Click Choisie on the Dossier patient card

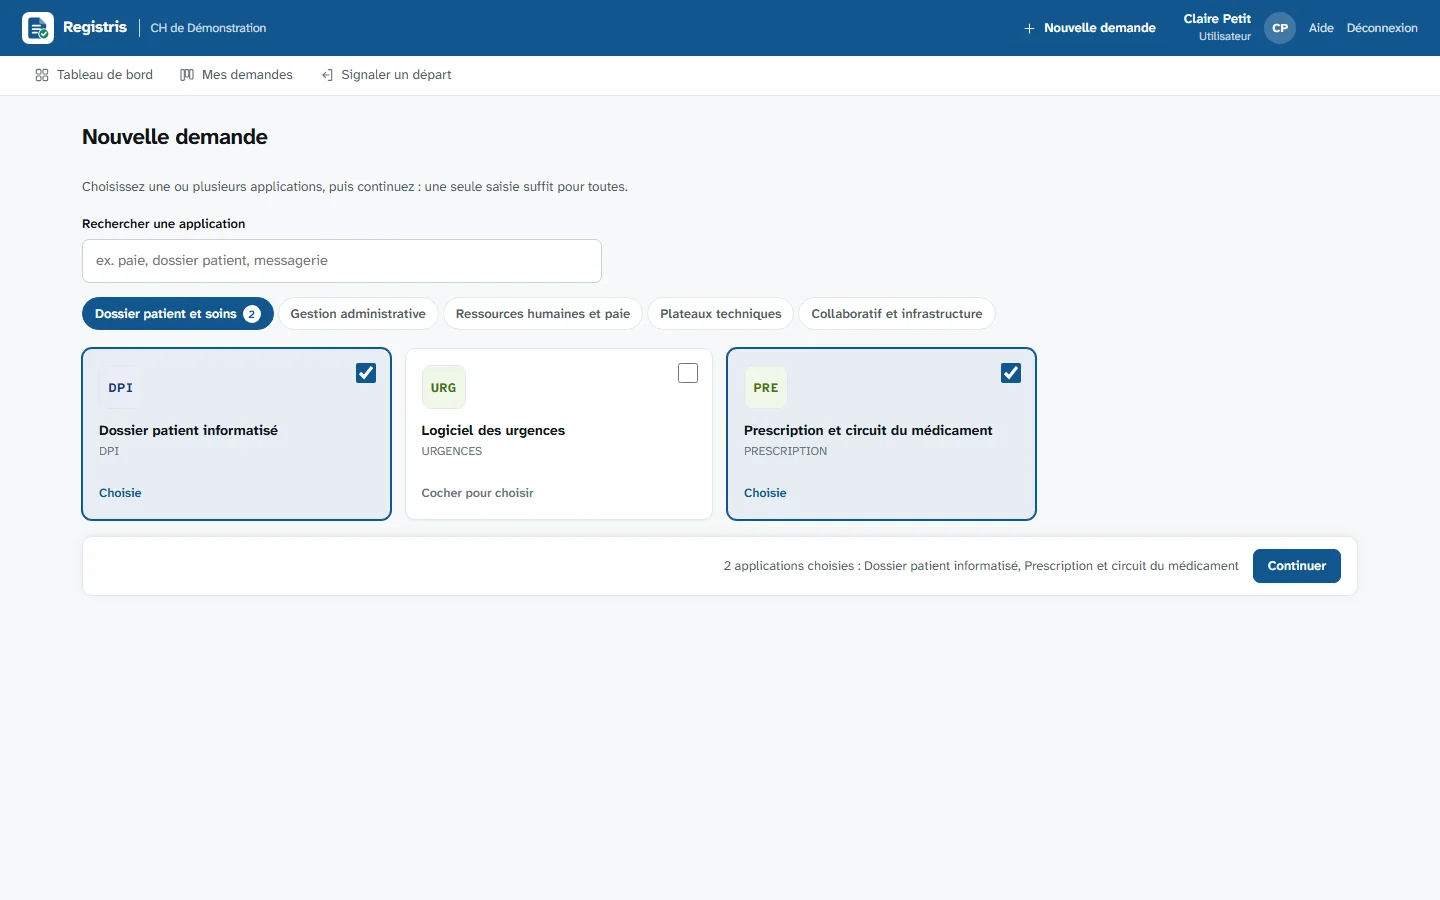[x=120, y=493]
